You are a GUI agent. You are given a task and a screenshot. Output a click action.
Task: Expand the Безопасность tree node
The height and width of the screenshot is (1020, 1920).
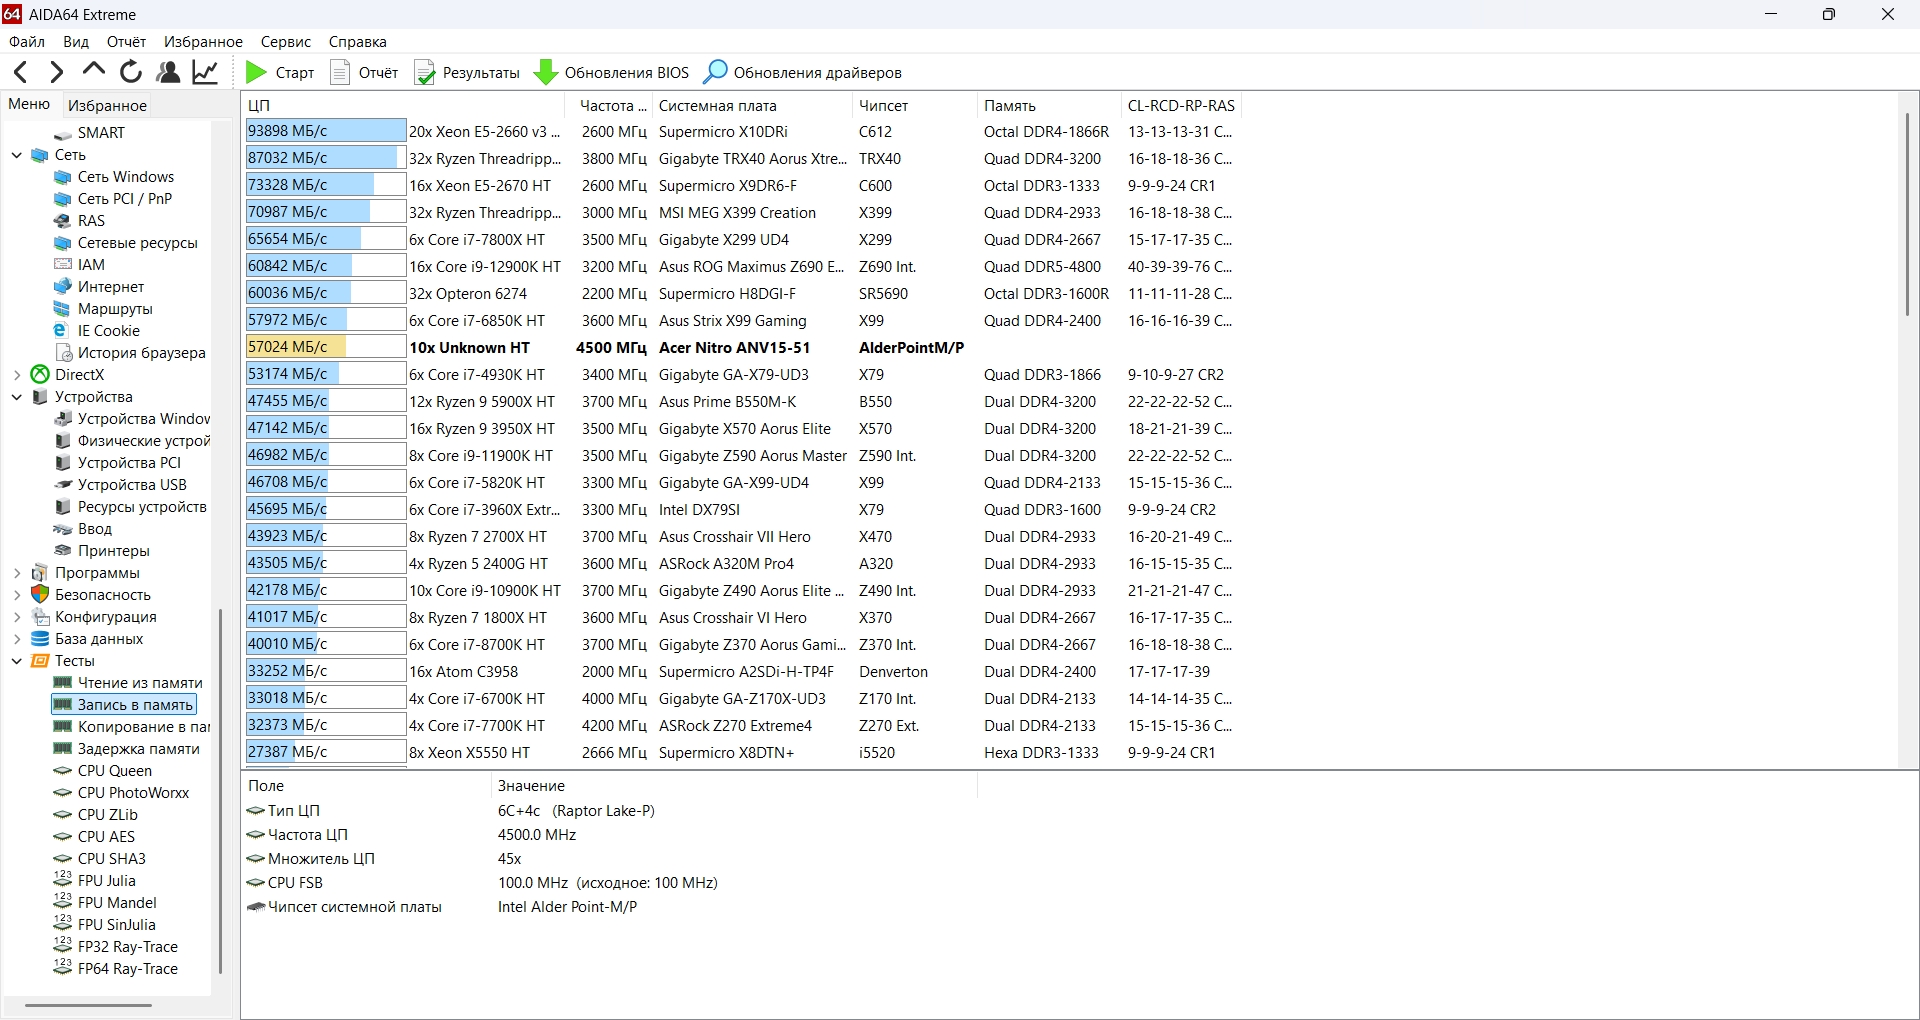click(x=17, y=595)
